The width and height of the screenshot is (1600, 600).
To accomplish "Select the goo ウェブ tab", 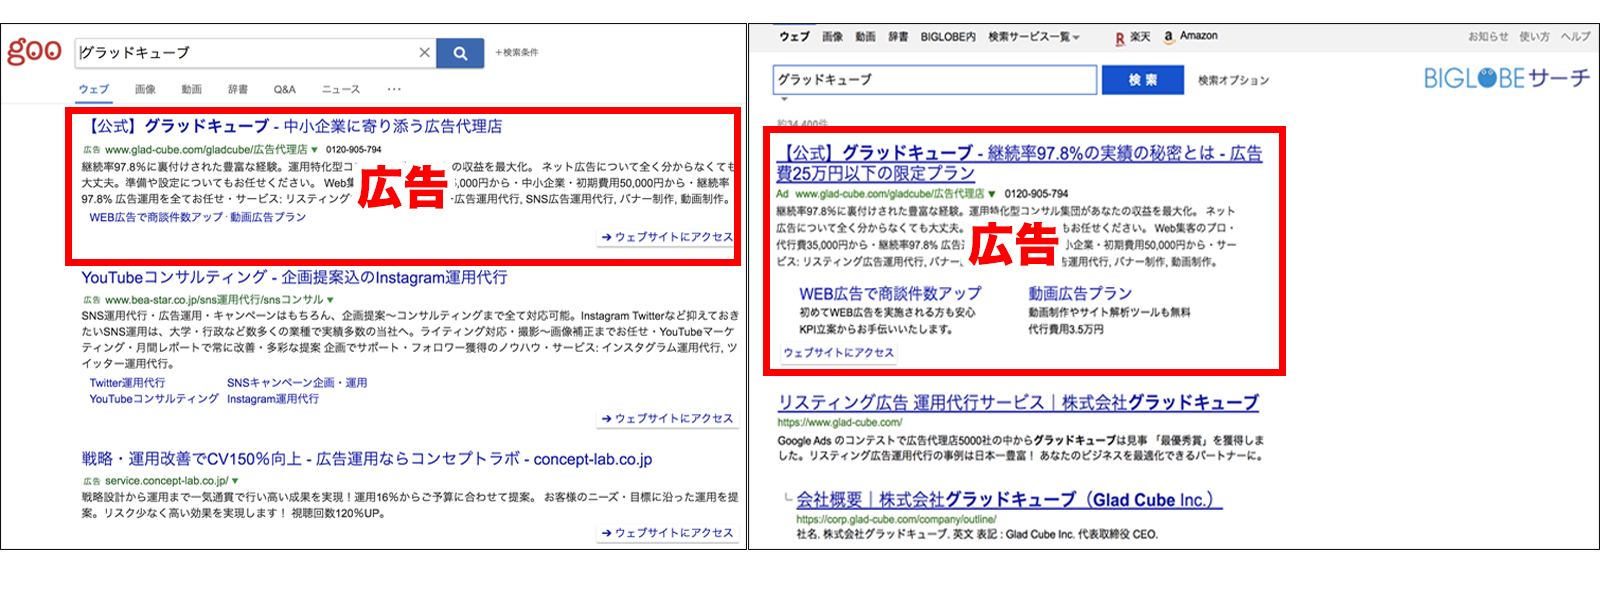I will [94, 89].
